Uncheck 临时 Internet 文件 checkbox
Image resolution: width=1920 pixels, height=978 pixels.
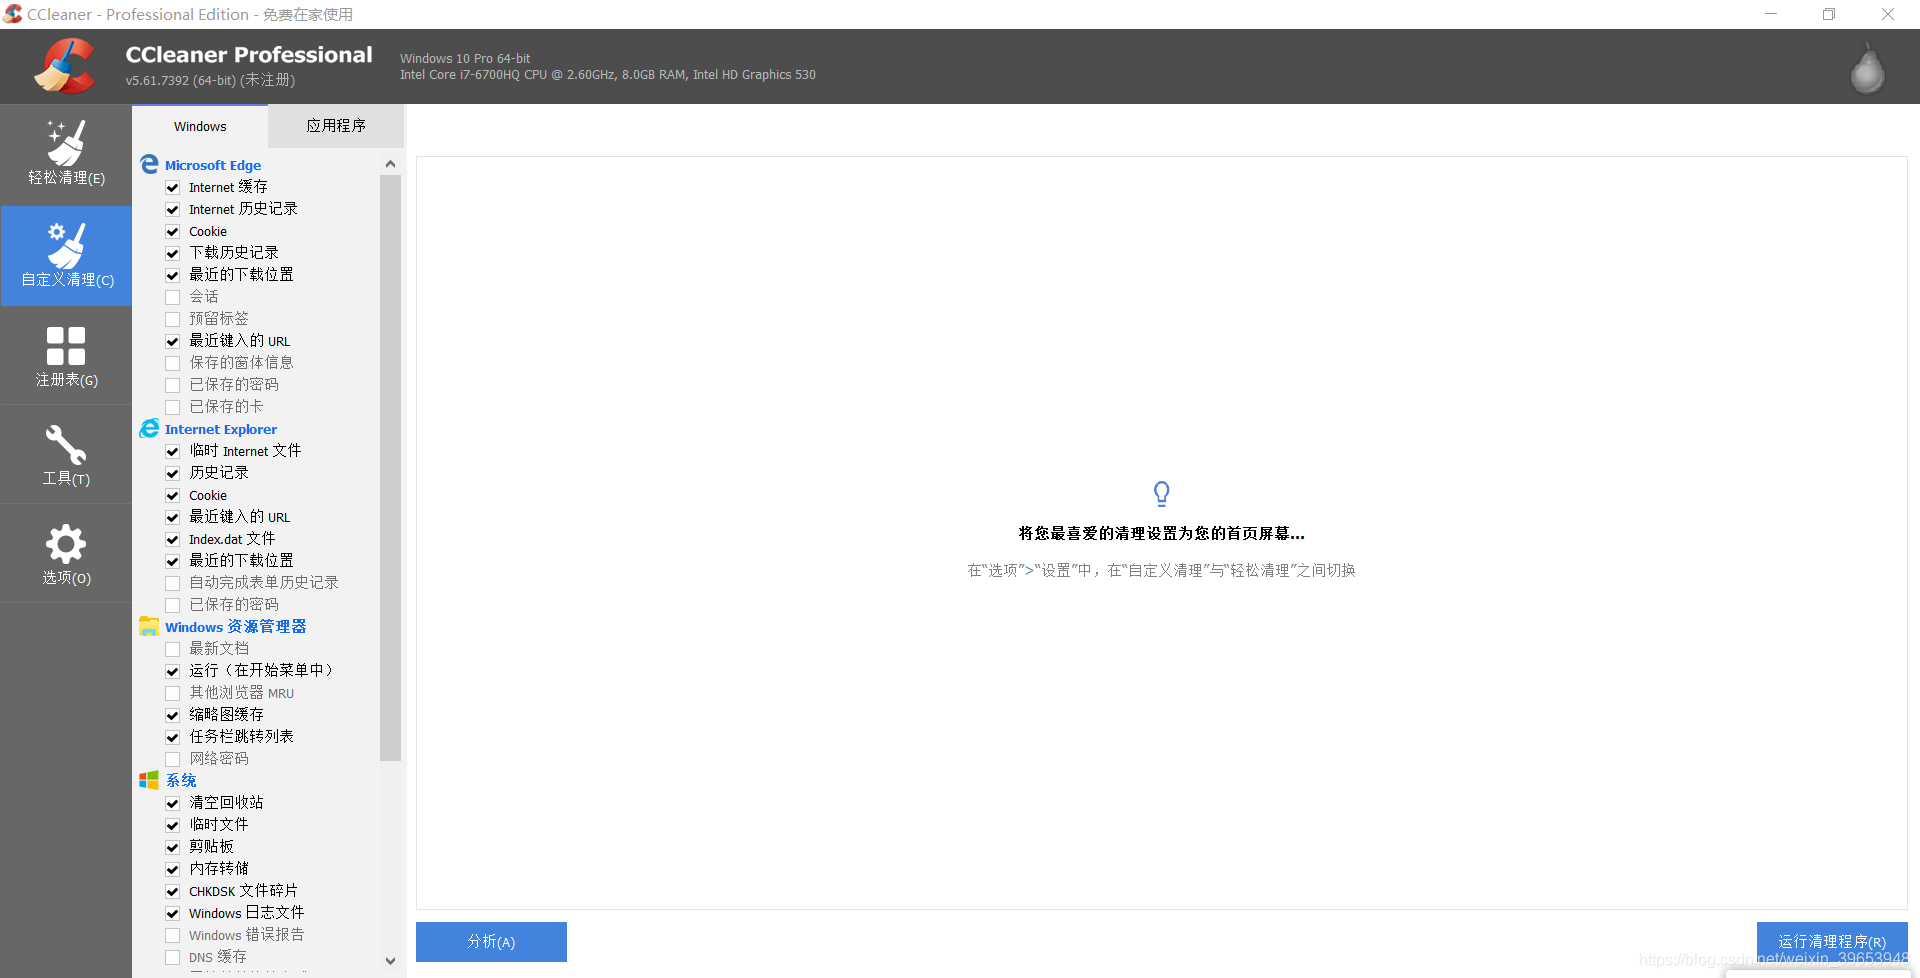tap(172, 451)
